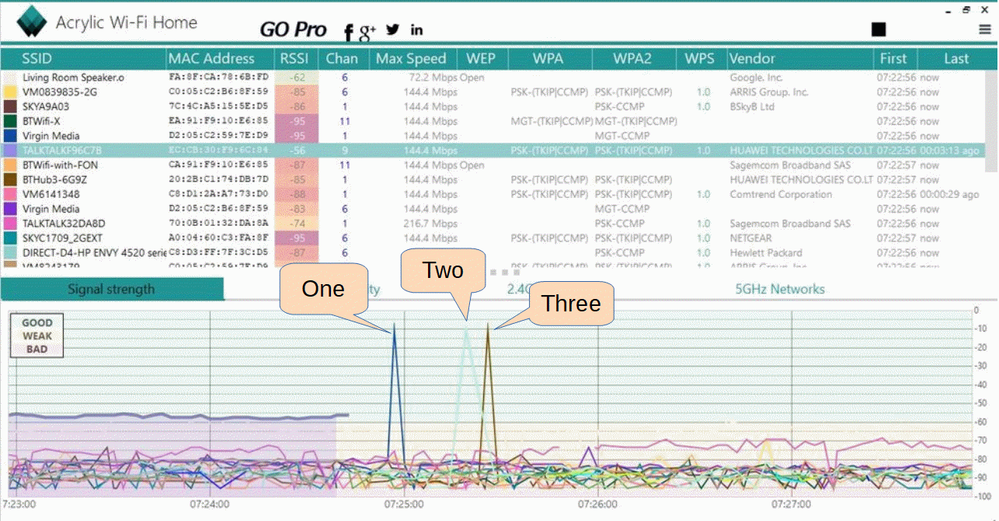Sort the list by SSID header

44,58
